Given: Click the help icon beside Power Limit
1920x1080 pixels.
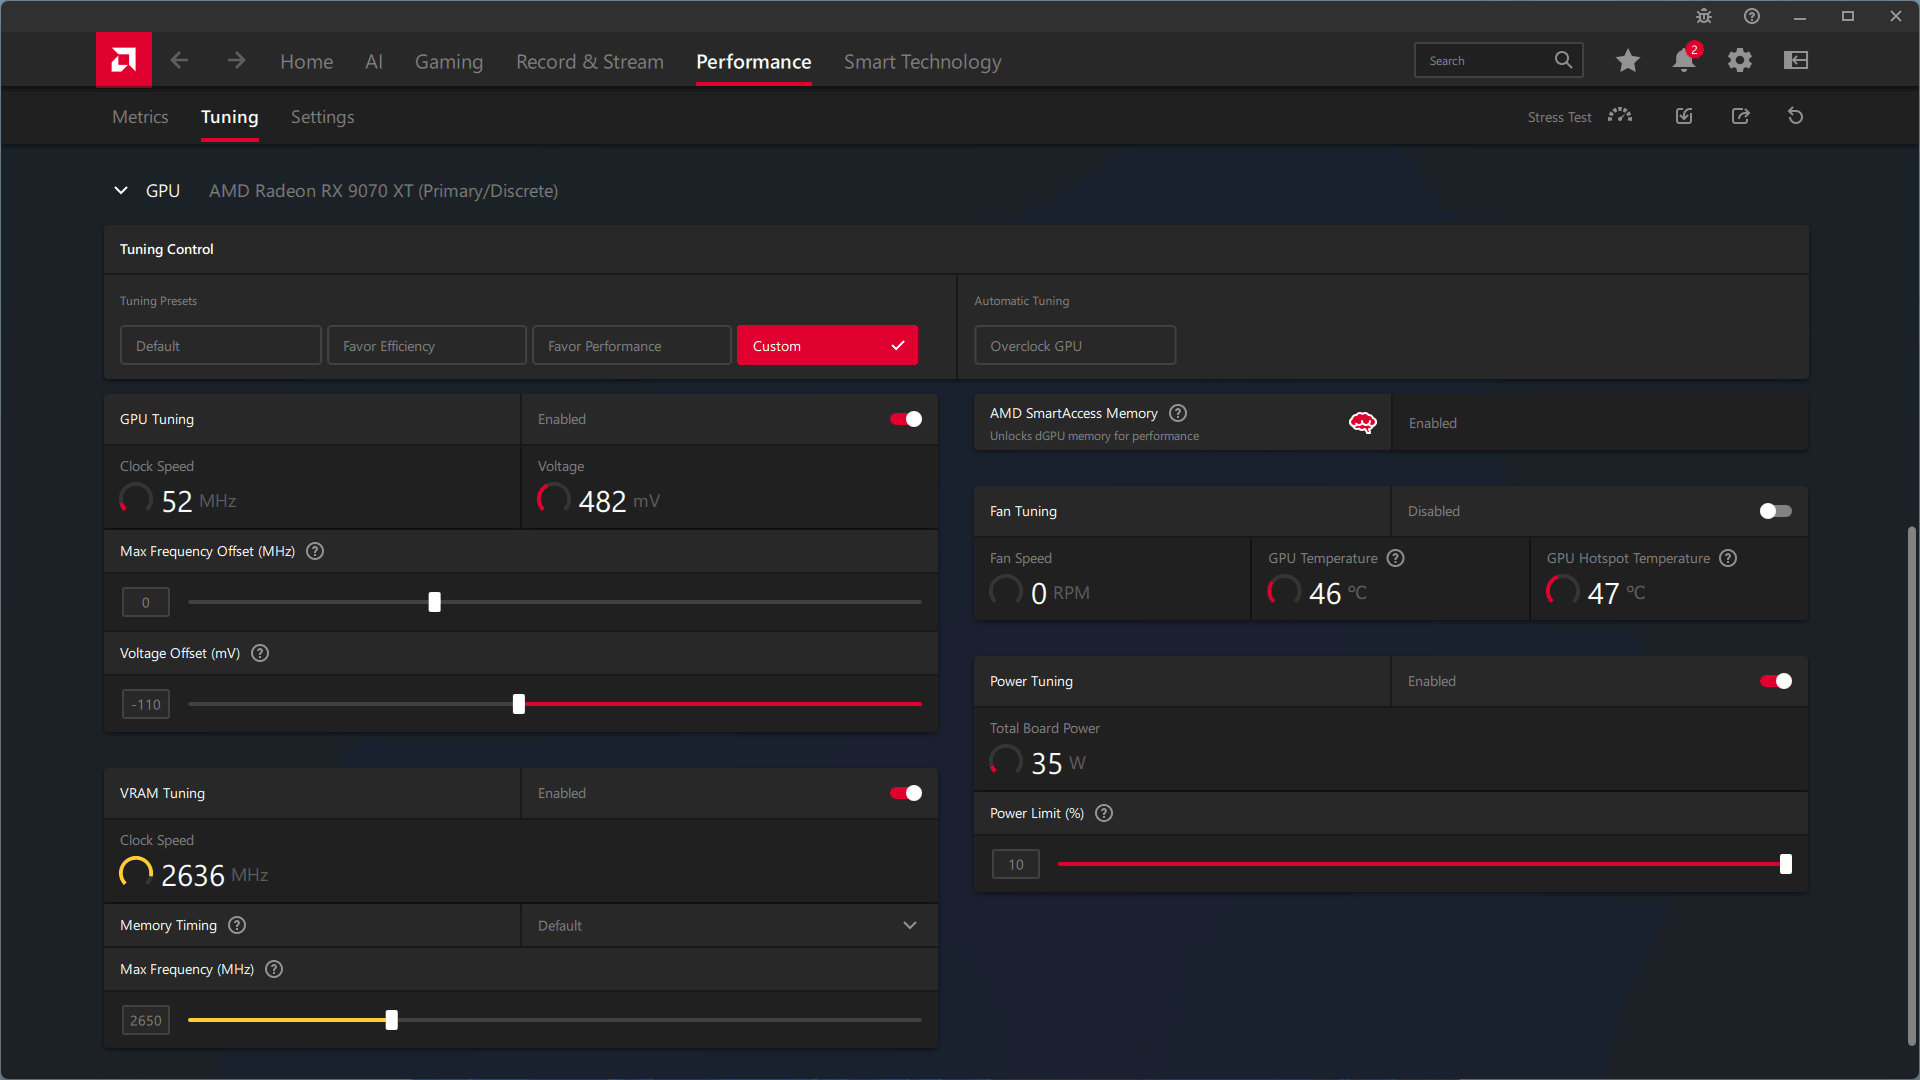Looking at the screenshot, I should point(1104,813).
